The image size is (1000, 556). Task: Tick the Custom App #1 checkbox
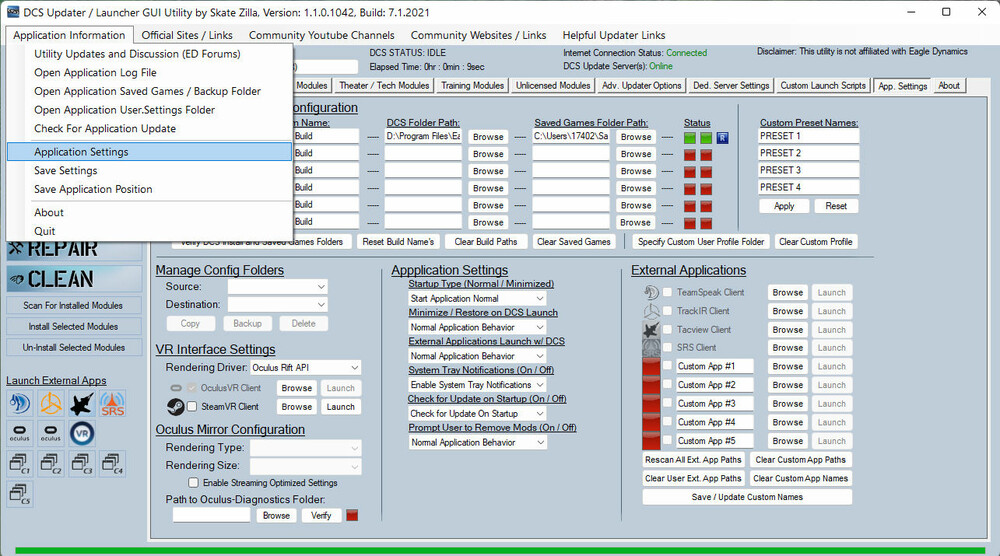point(667,366)
